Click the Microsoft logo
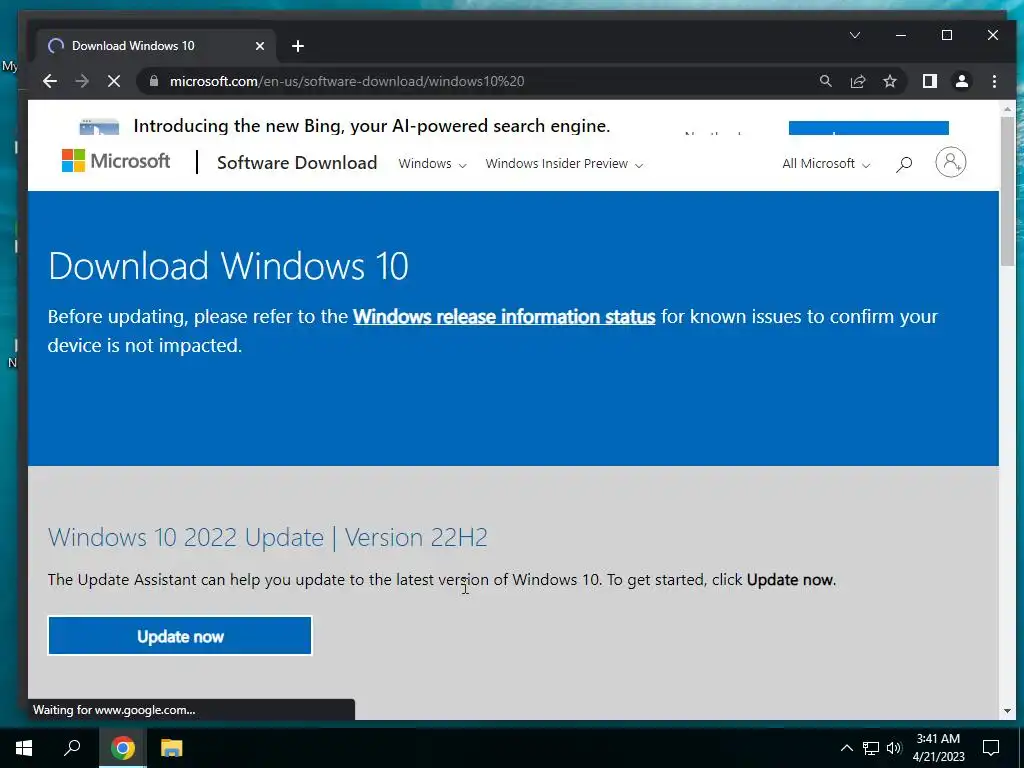This screenshot has height=768, width=1024. pyautogui.click(x=116, y=161)
